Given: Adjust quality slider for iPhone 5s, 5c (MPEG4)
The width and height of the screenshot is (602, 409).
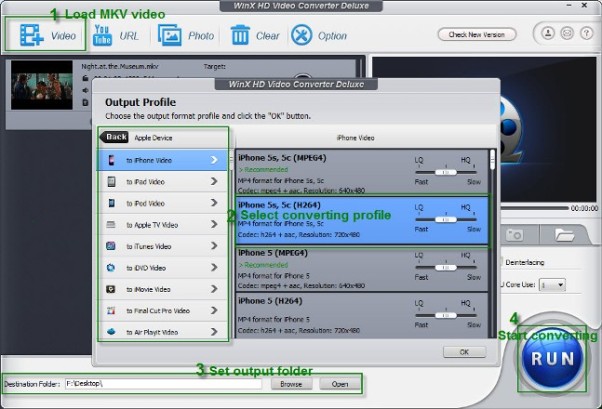Looking at the screenshot, I should pyautogui.click(x=446, y=172).
